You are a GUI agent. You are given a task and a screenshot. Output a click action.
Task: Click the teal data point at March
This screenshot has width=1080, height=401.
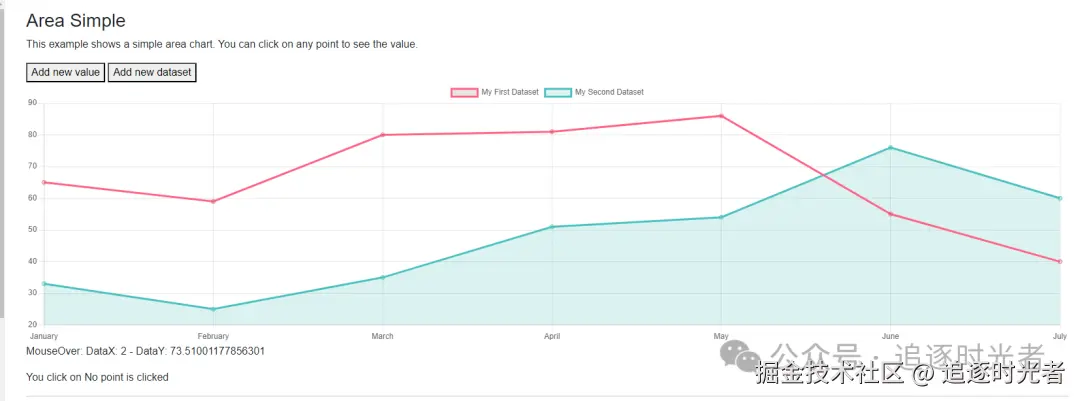pos(383,277)
